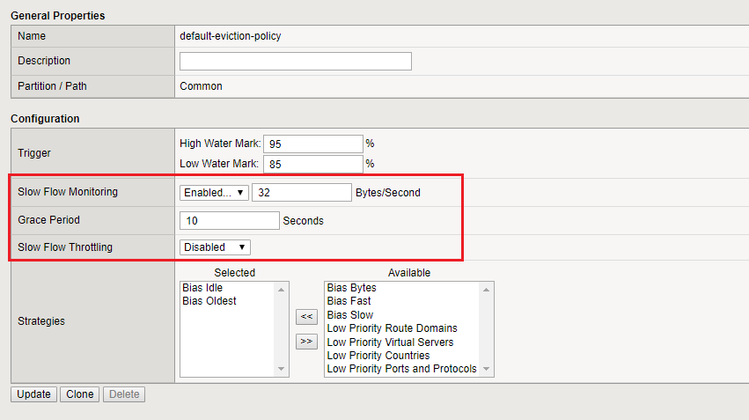Select Bias Idle in Selected list
The height and width of the screenshot is (420, 749).
click(x=203, y=288)
